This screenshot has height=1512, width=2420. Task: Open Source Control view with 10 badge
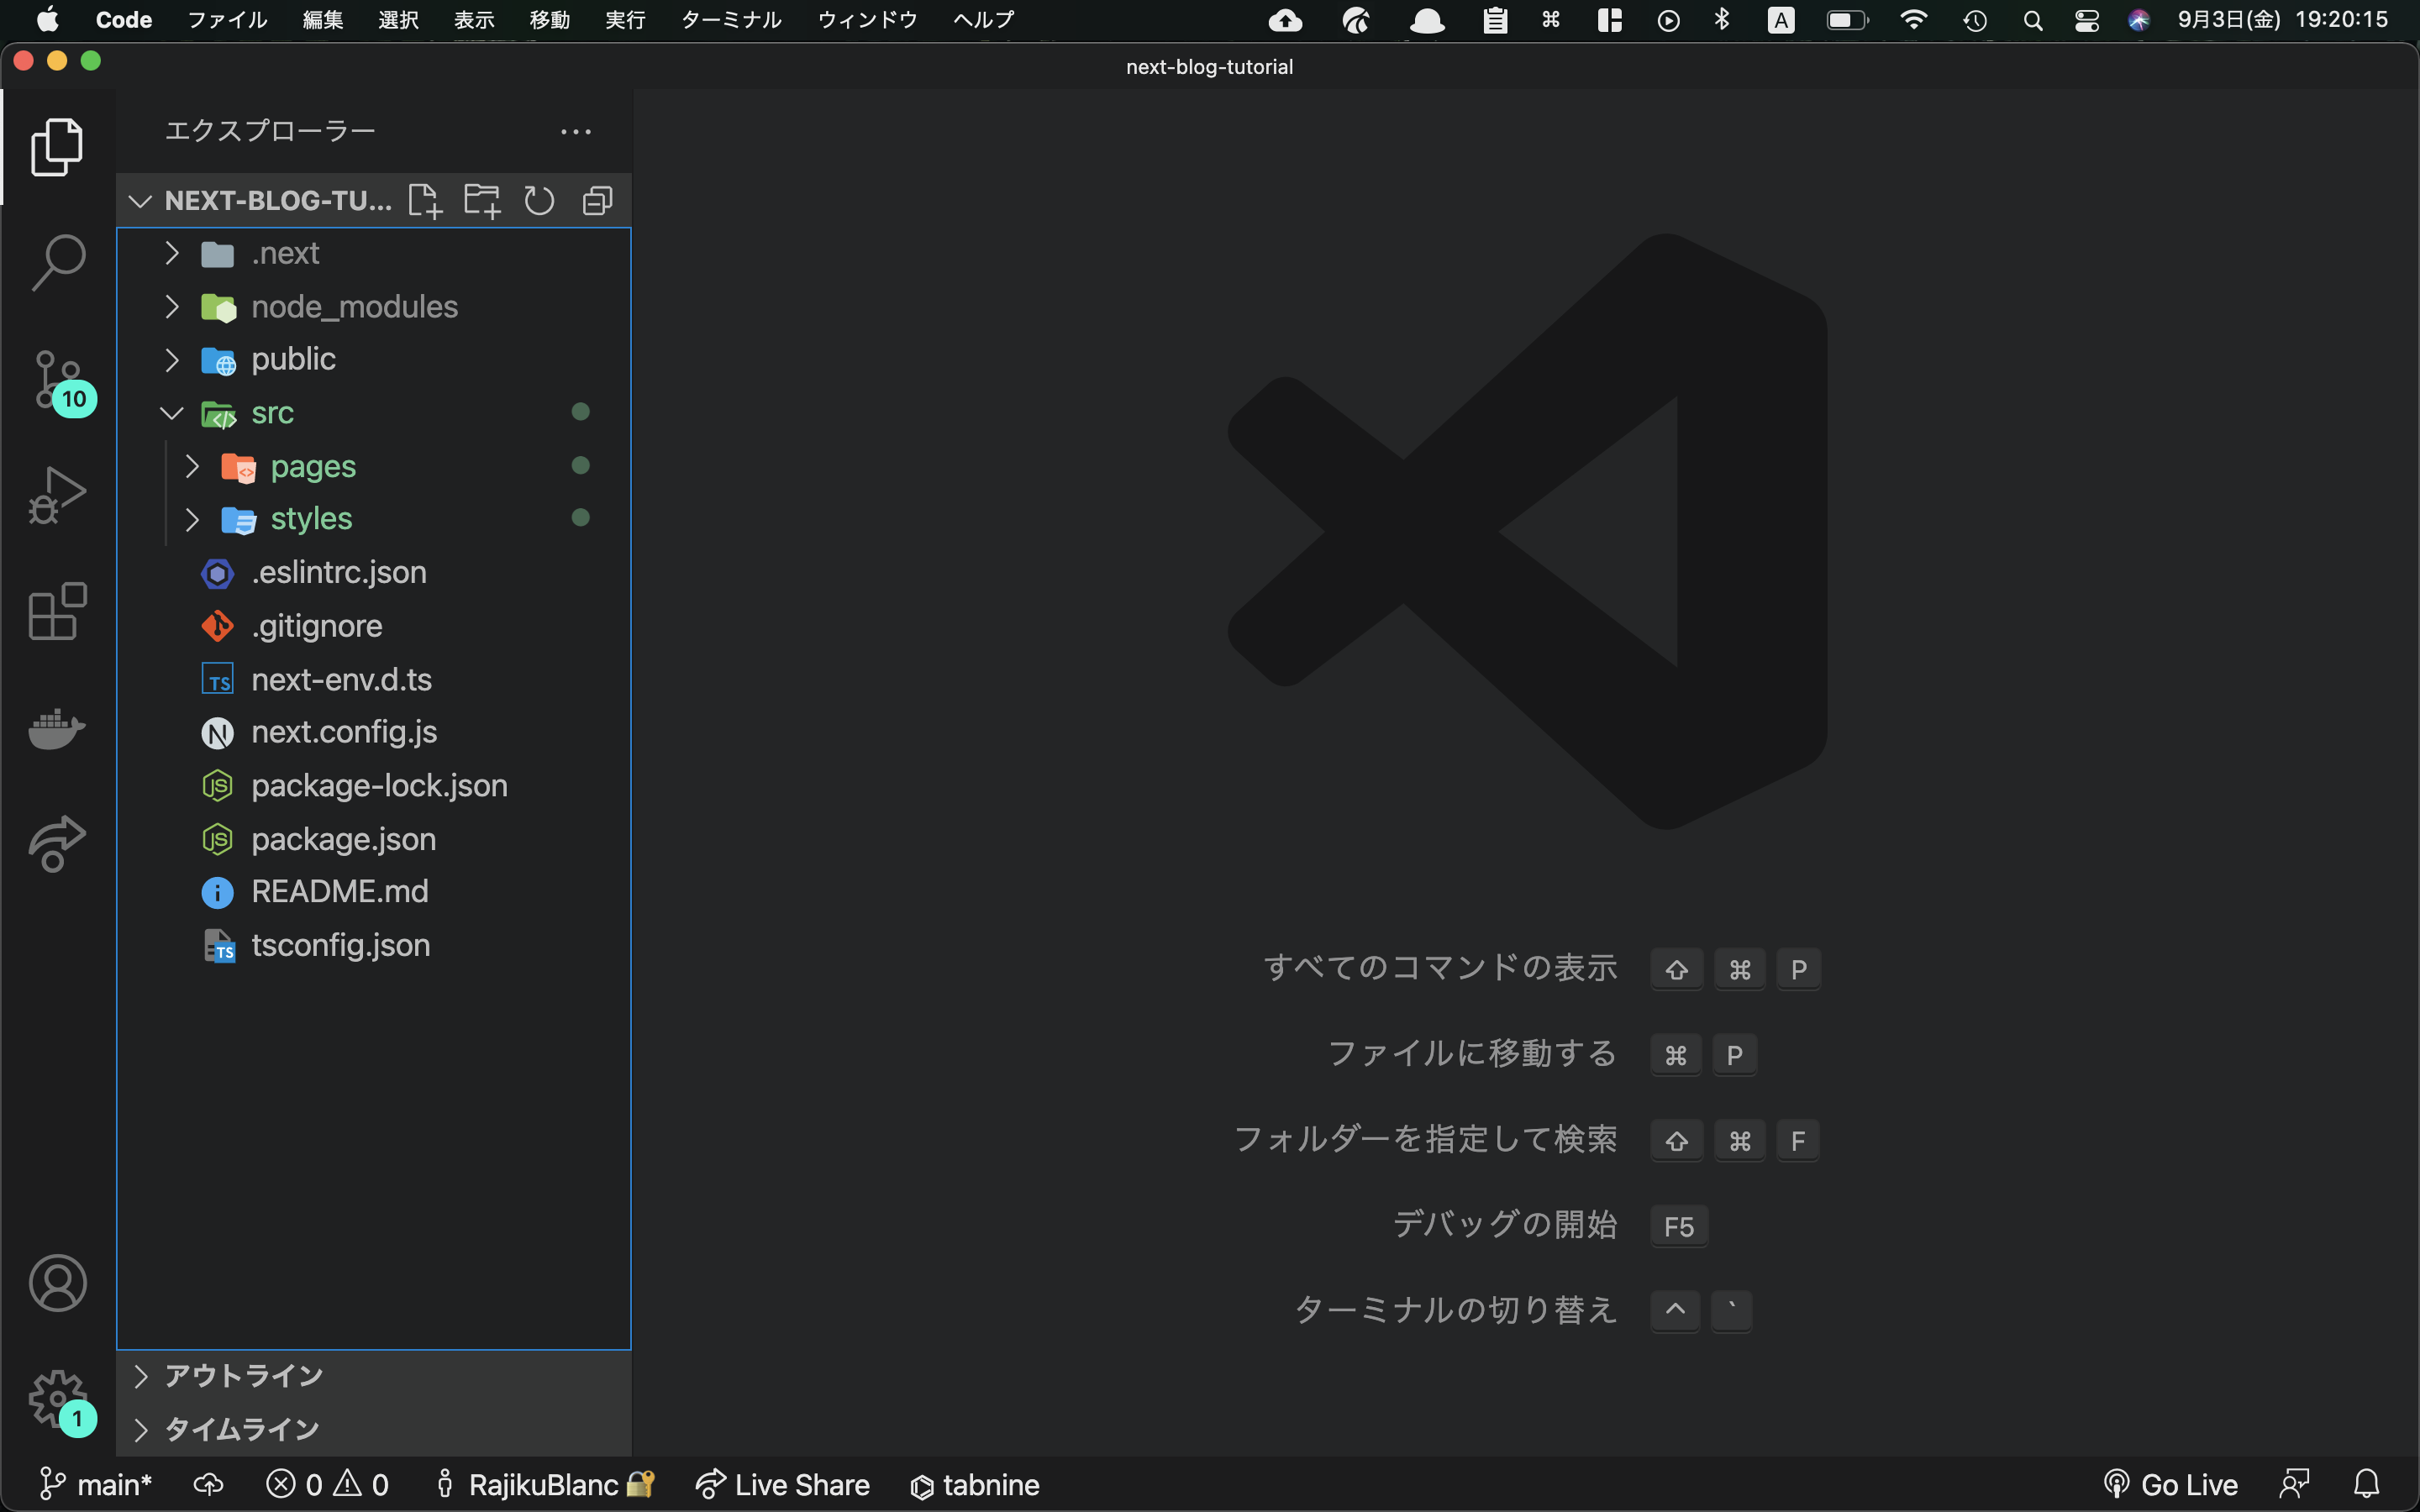(x=59, y=381)
